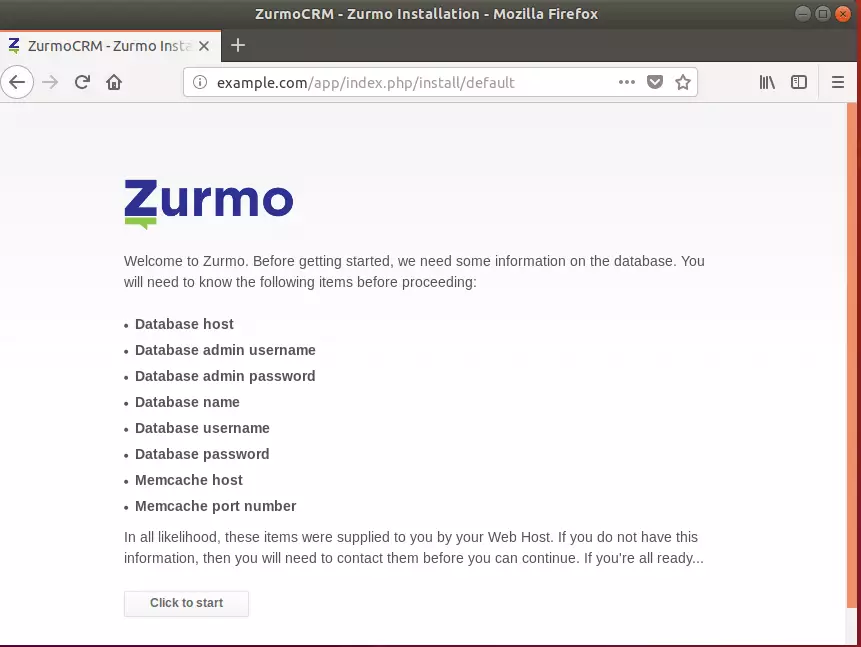Click the 'Database password' list item
861x647 pixels.
[202, 454]
